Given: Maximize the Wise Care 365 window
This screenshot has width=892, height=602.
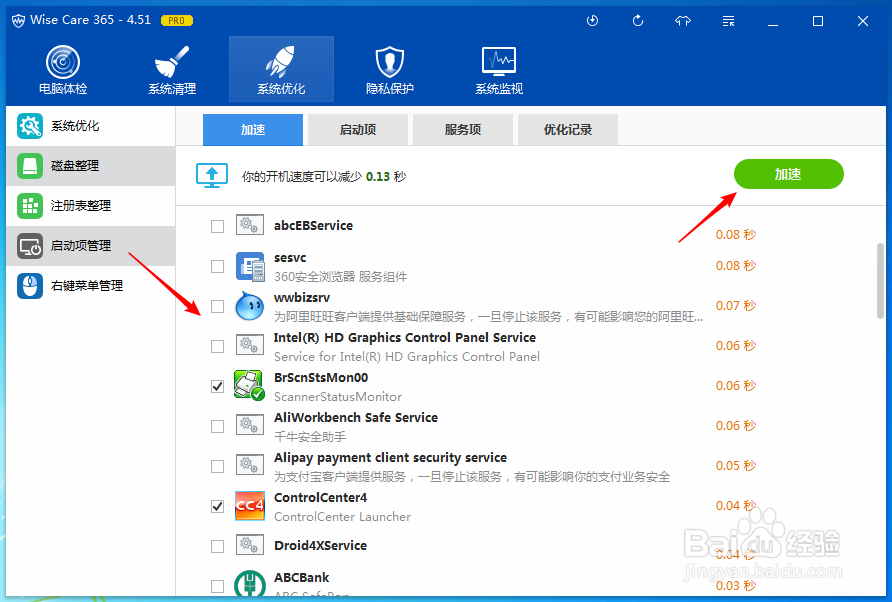Looking at the screenshot, I should [818, 21].
